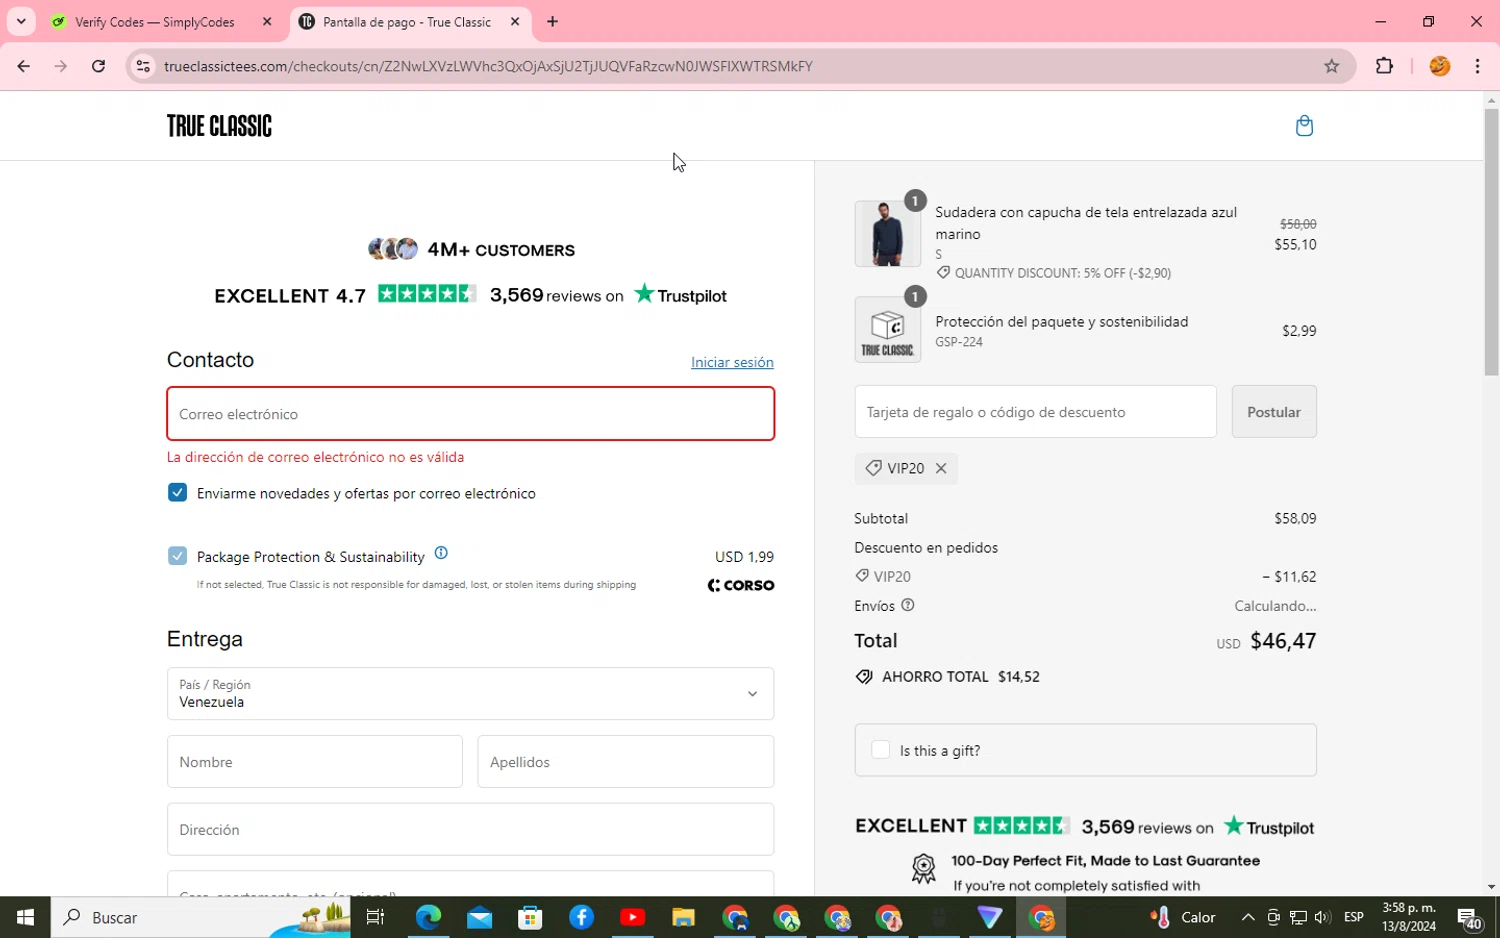The height and width of the screenshot is (938, 1500).
Task: Click the 100-Day Perfect Fit guarantee badge icon
Action: tap(923, 868)
